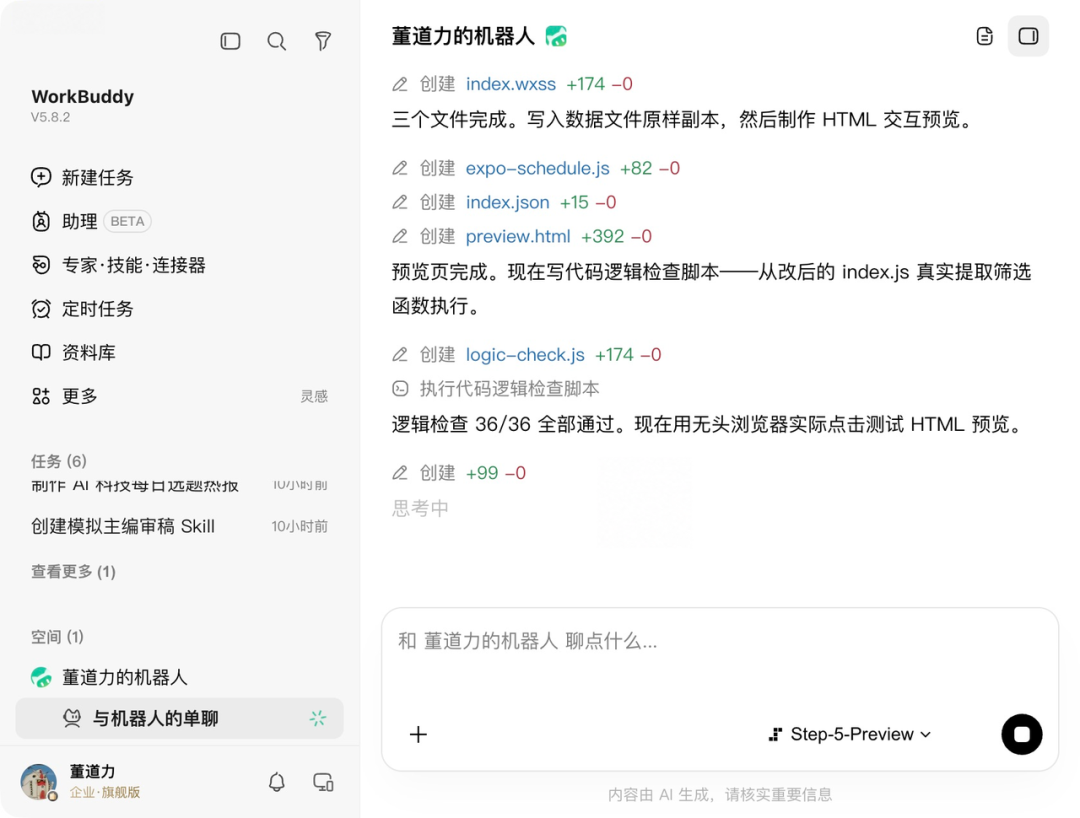The image size is (1080, 818).
Task: Click the 企业·旗舰版 plan label
Action: click(x=105, y=792)
